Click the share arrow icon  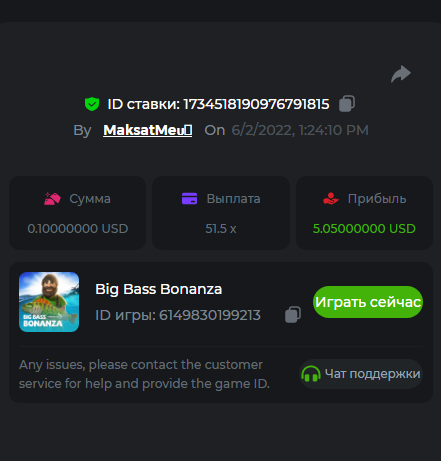coord(401,74)
